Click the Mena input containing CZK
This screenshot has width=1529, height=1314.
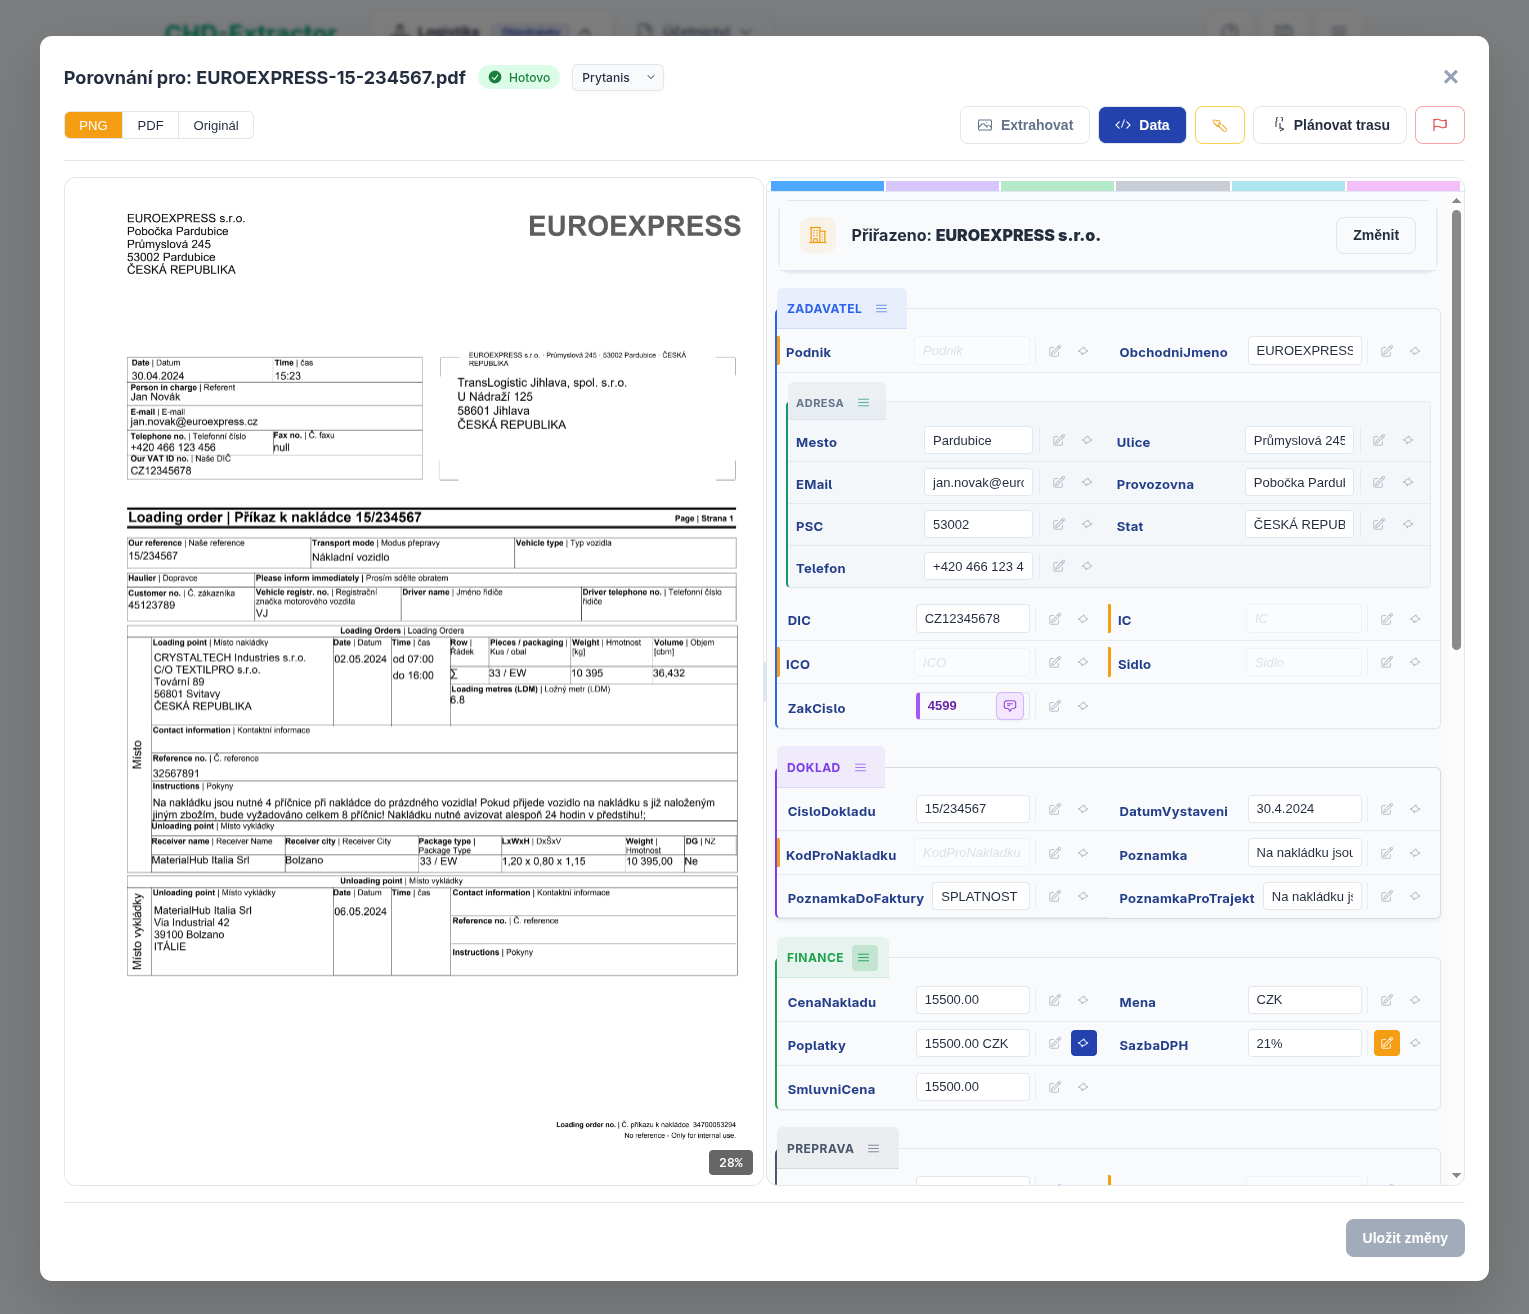pos(1305,1000)
